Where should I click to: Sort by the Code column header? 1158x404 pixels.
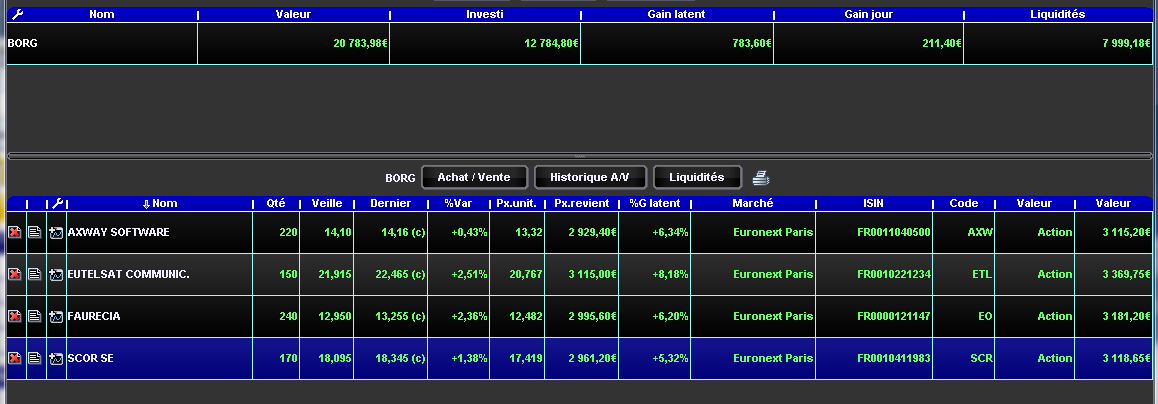coord(963,203)
